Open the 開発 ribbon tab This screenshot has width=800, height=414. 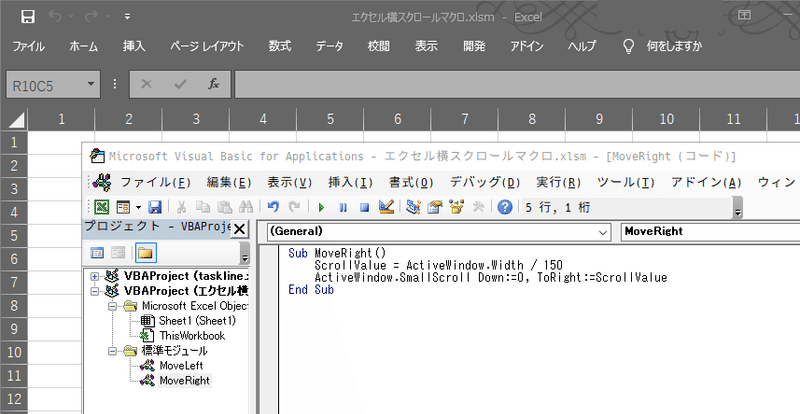pos(474,46)
